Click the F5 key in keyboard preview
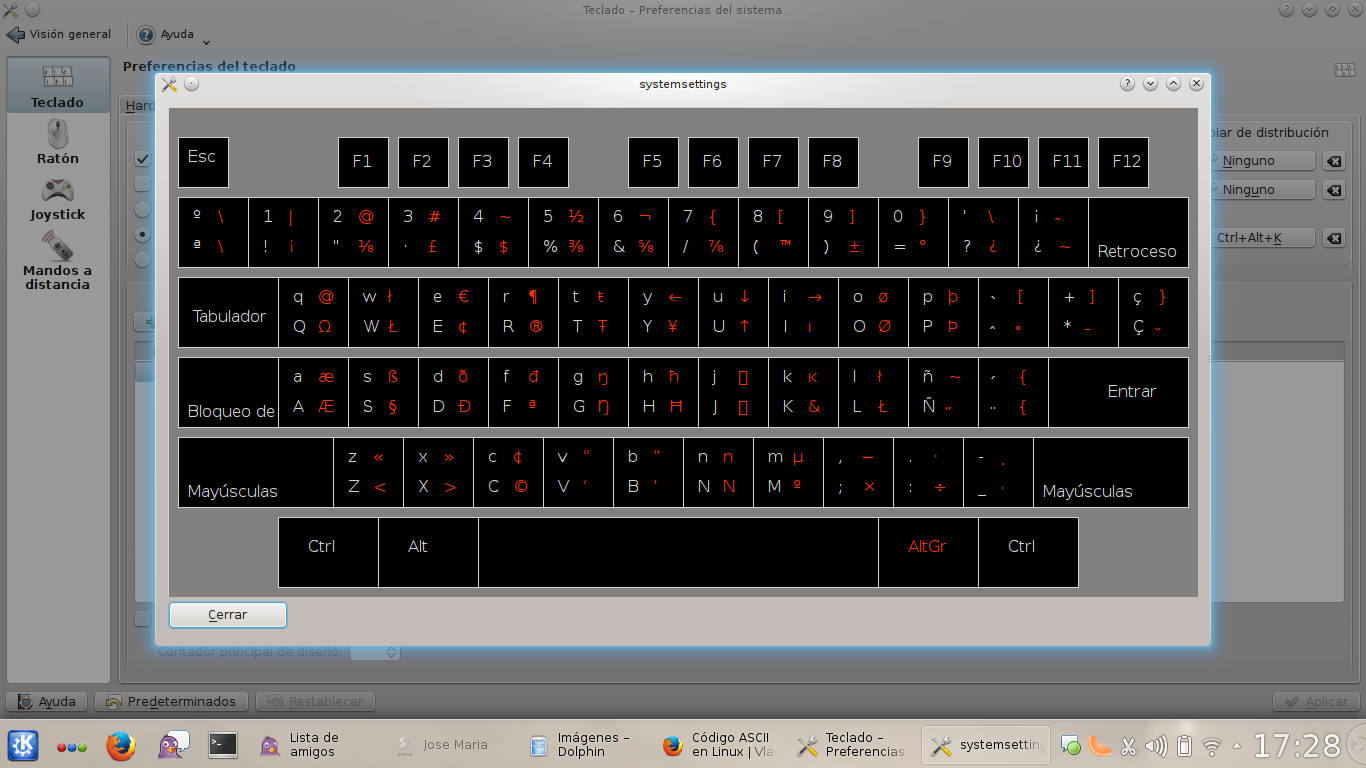 [653, 162]
